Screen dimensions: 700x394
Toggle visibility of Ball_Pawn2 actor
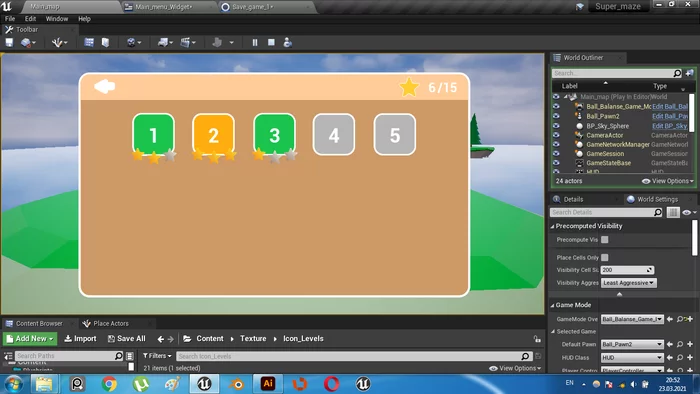pos(556,116)
